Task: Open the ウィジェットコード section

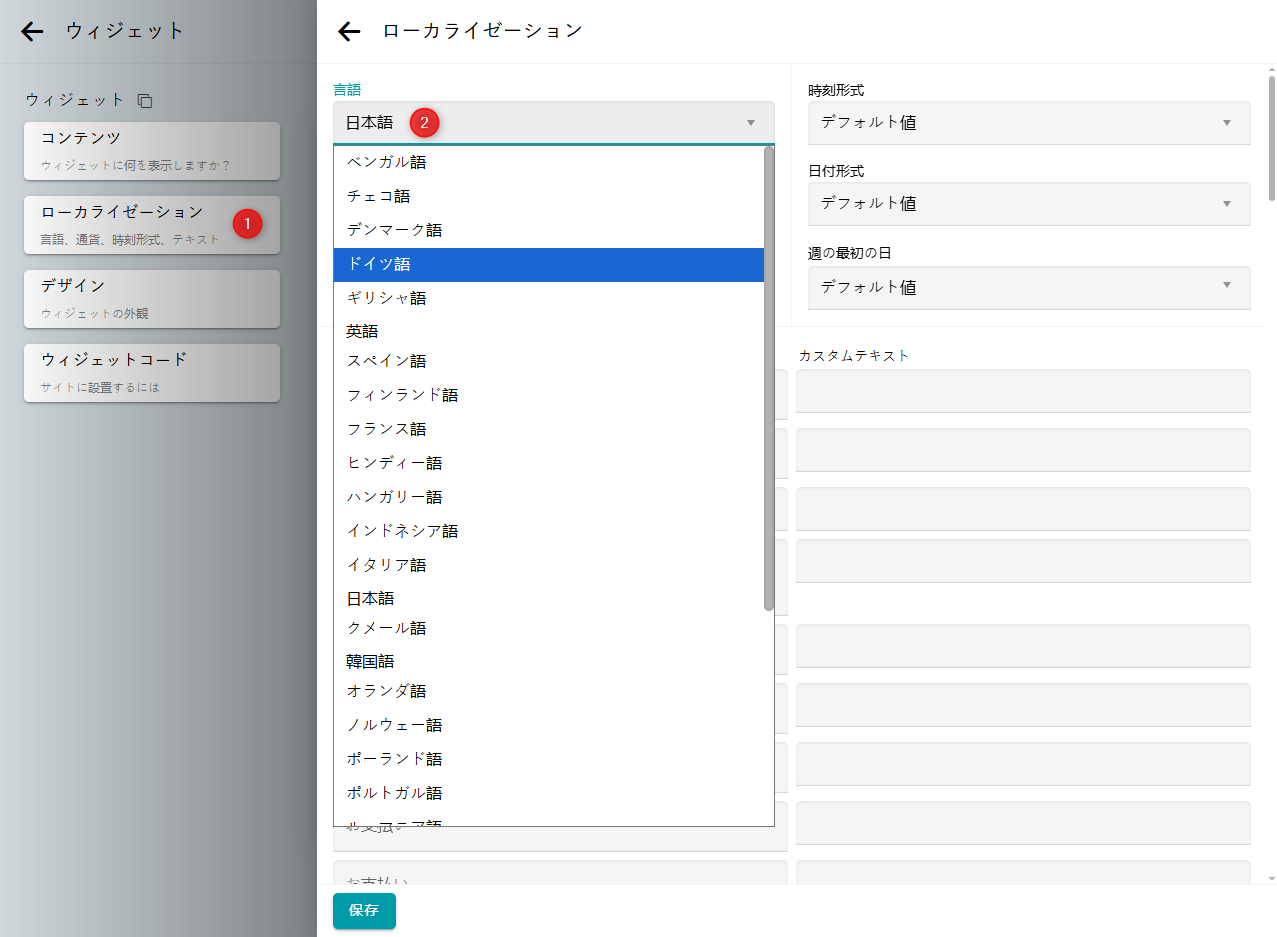Action: click(x=152, y=373)
